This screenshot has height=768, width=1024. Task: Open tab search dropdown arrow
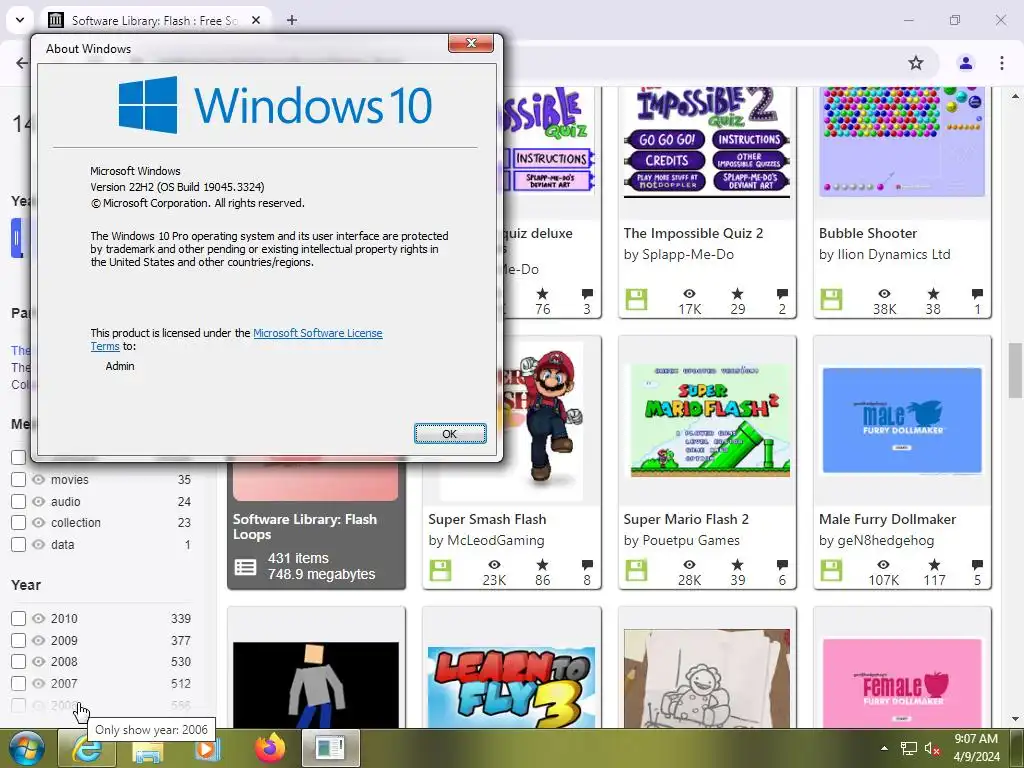[x=20, y=20]
